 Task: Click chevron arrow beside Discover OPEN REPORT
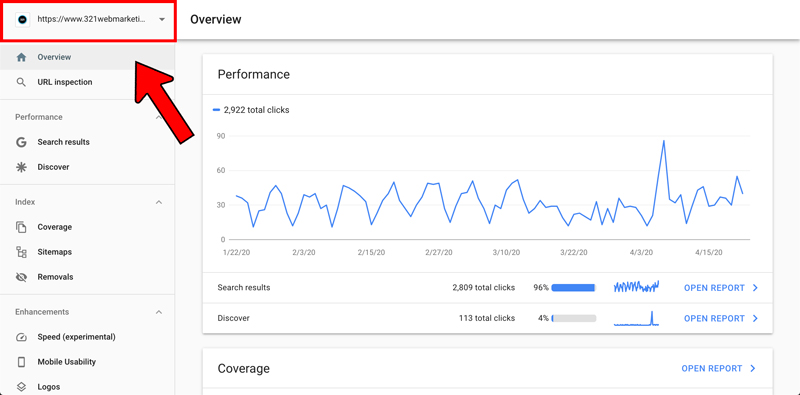point(756,318)
